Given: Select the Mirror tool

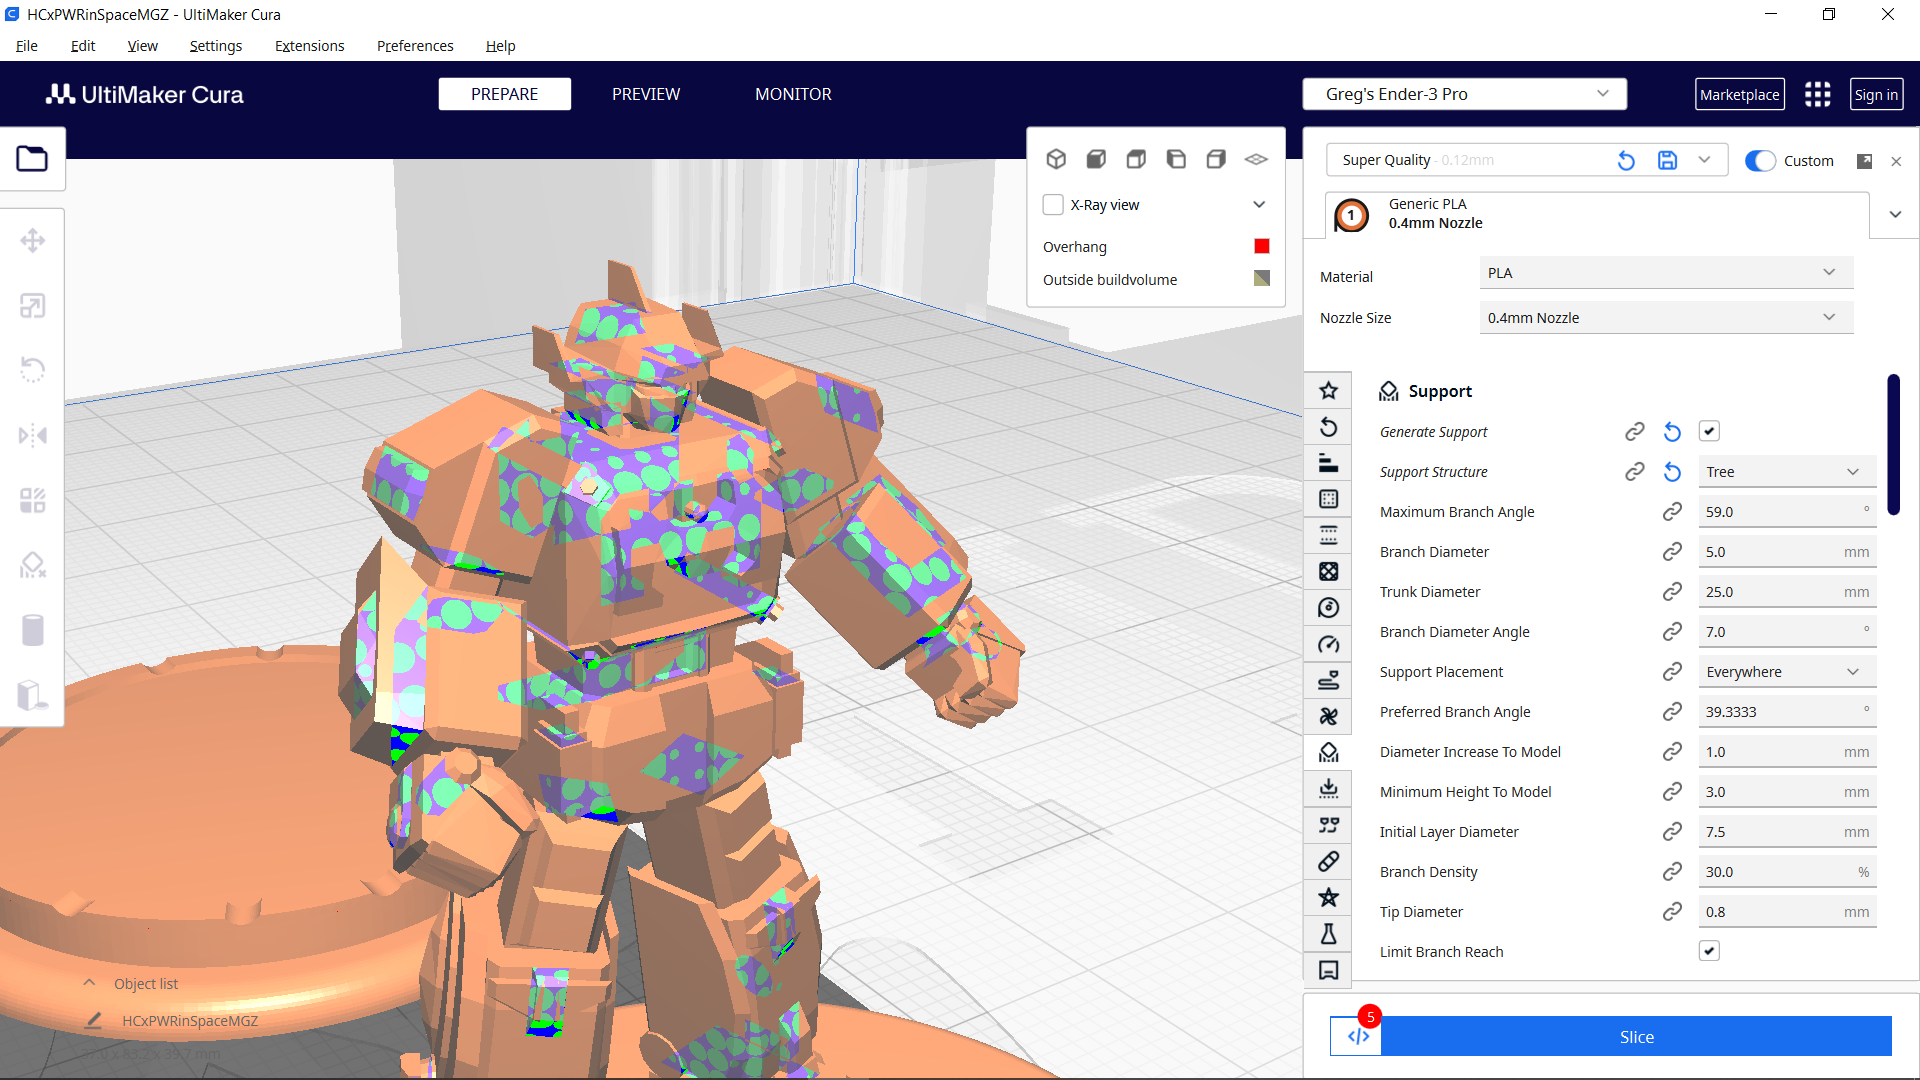Looking at the screenshot, I should tap(33, 435).
